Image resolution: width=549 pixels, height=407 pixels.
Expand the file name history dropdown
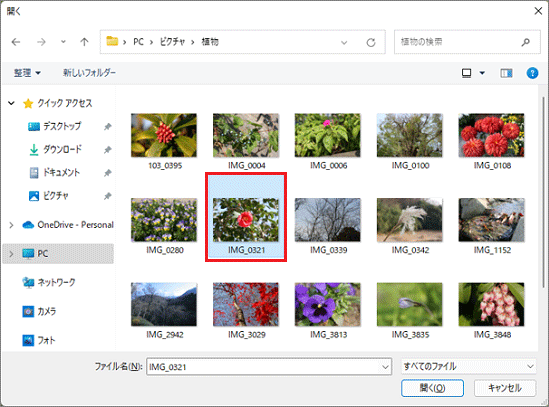(385, 367)
